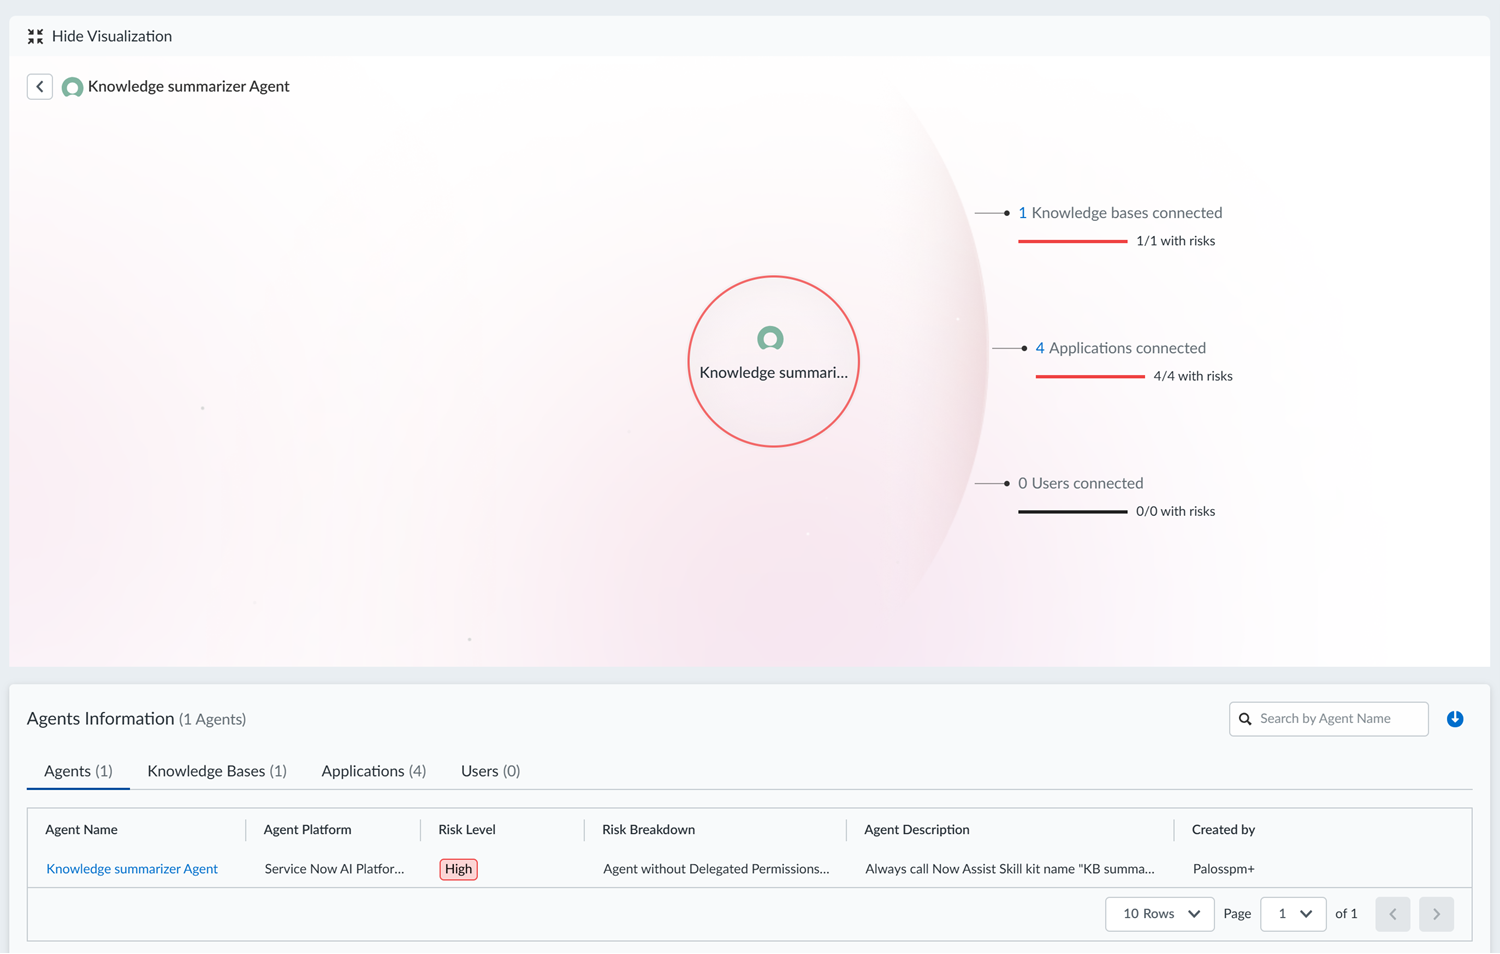Image resolution: width=1500 pixels, height=954 pixels.
Task: Open the Users tab
Action: coord(490,771)
